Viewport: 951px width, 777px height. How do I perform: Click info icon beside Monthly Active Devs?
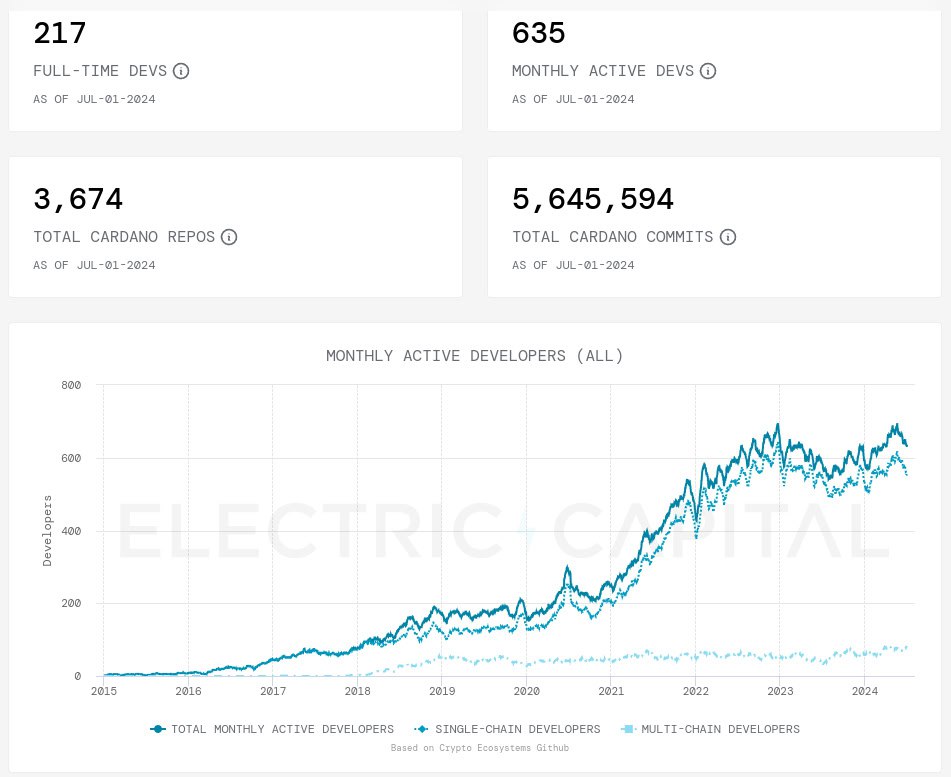click(x=708, y=71)
